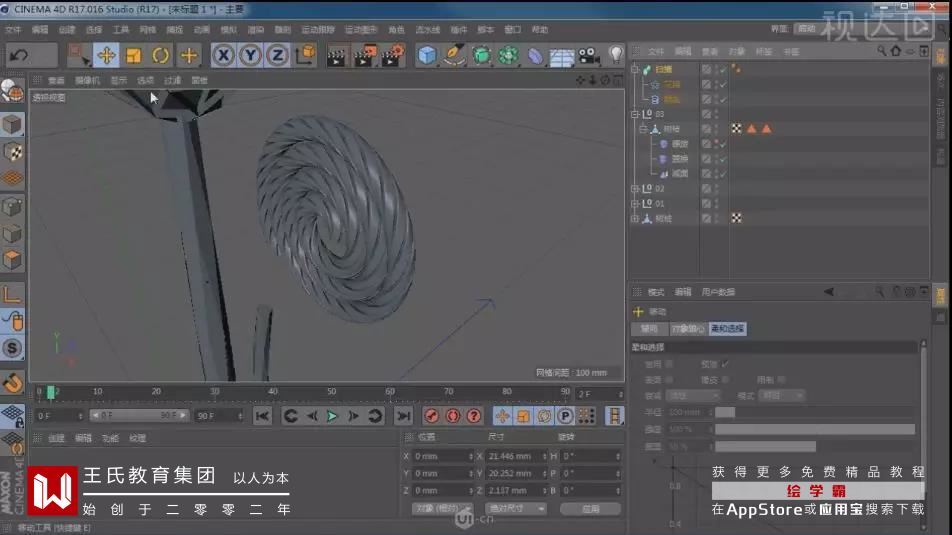Click the green generator subdivision icon

tap(481, 55)
